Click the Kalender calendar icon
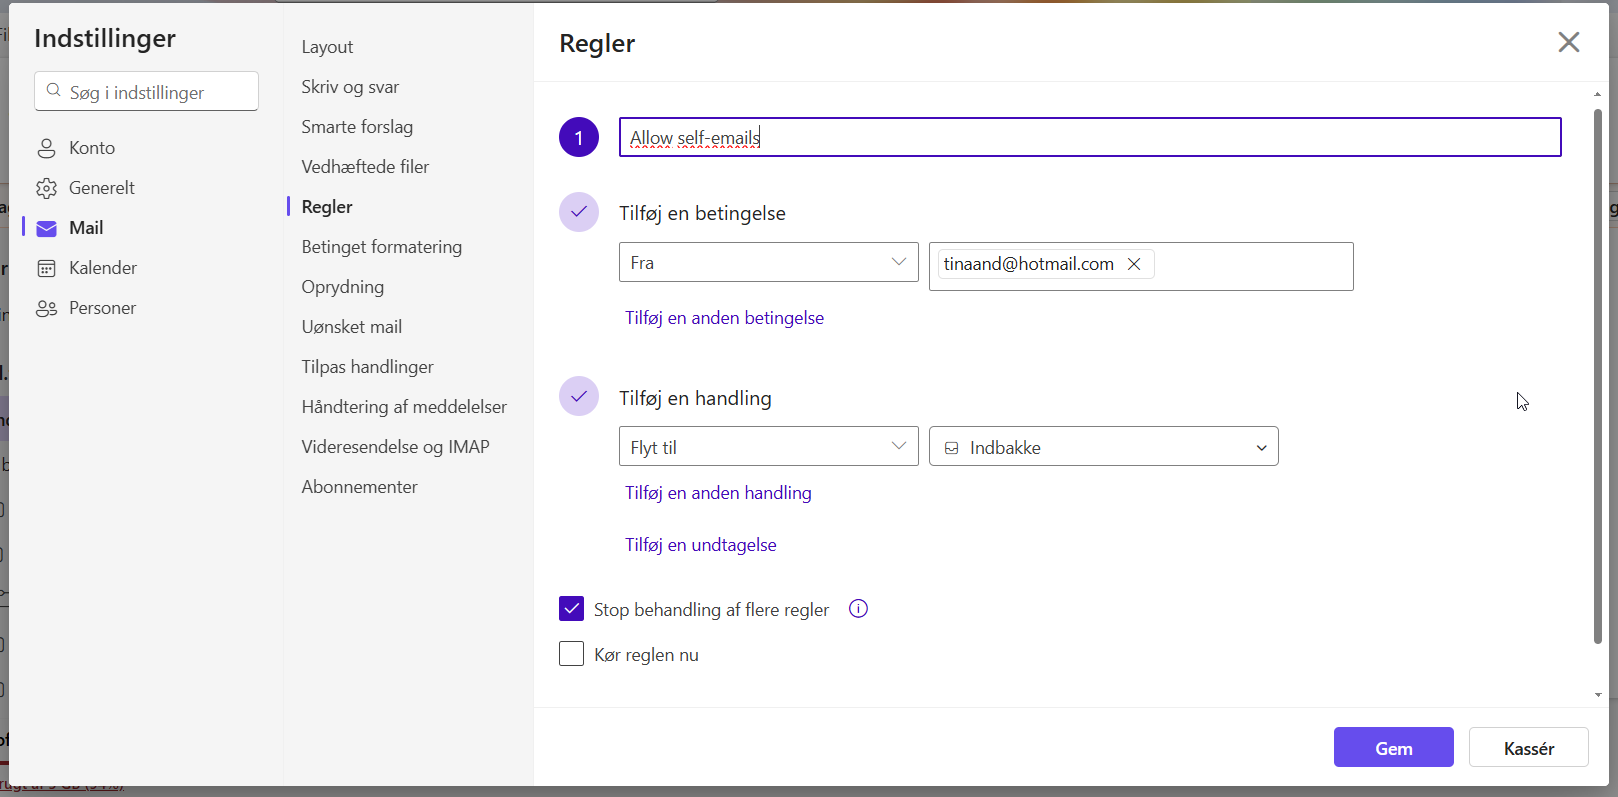Viewport: 1618px width, 797px height. coord(46,268)
